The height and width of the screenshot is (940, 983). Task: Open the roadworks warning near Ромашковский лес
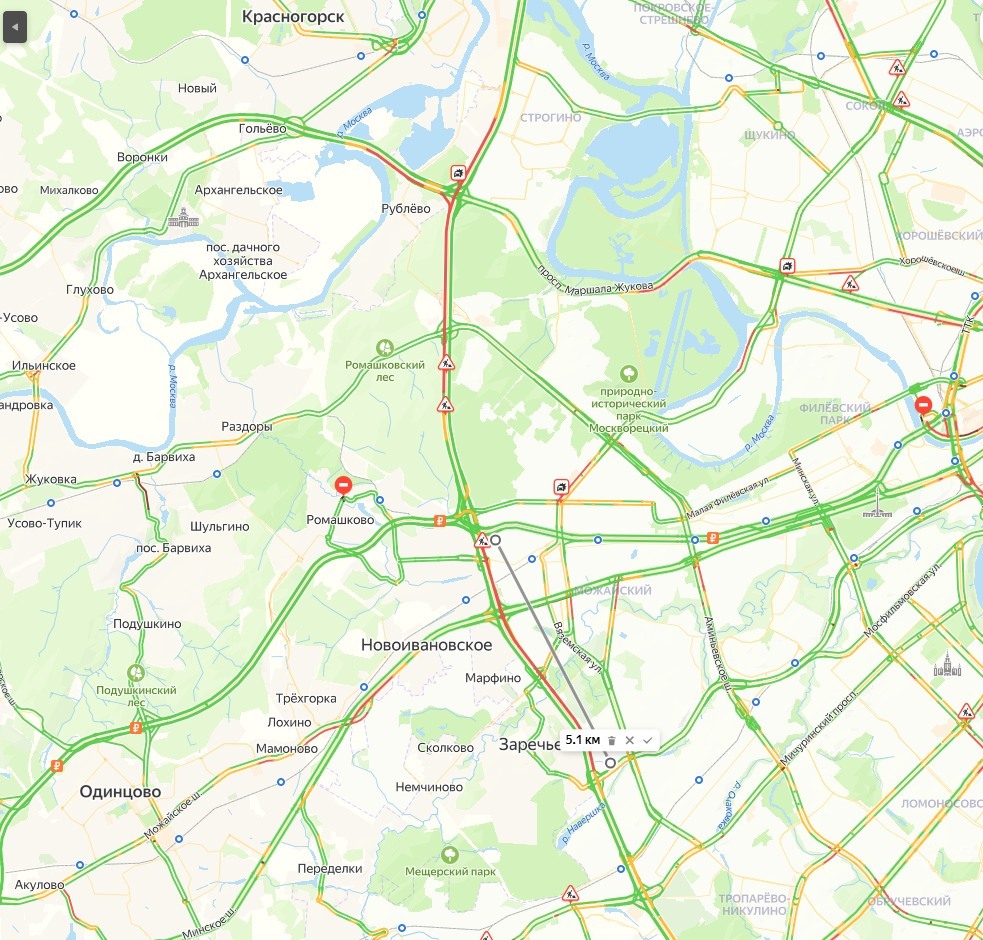point(446,363)
